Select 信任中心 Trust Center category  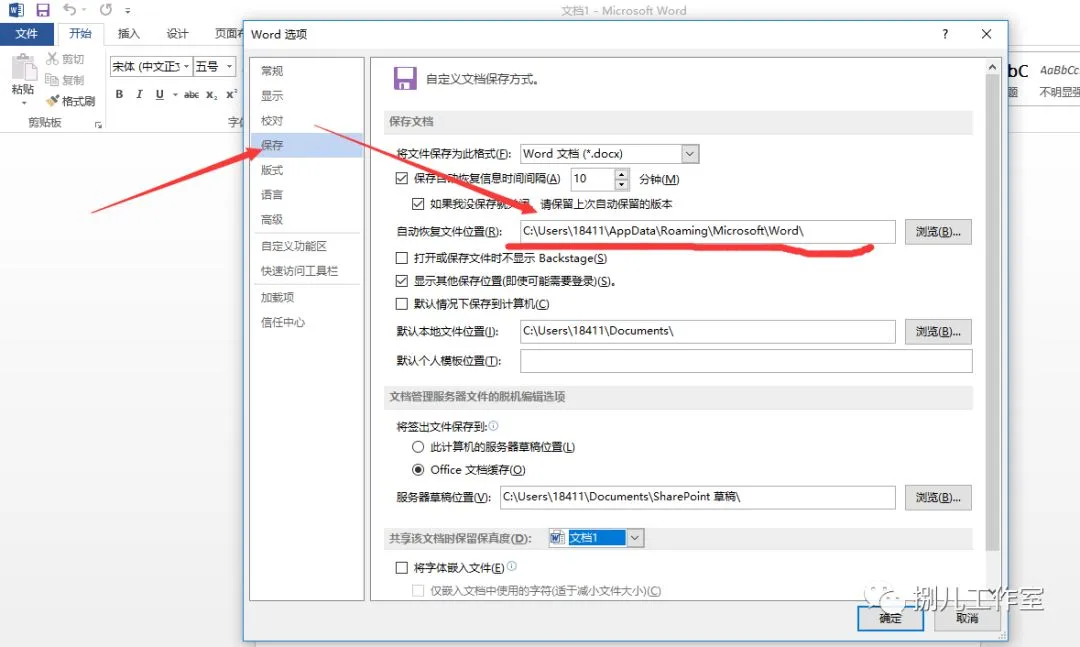(x=307, y=322)
